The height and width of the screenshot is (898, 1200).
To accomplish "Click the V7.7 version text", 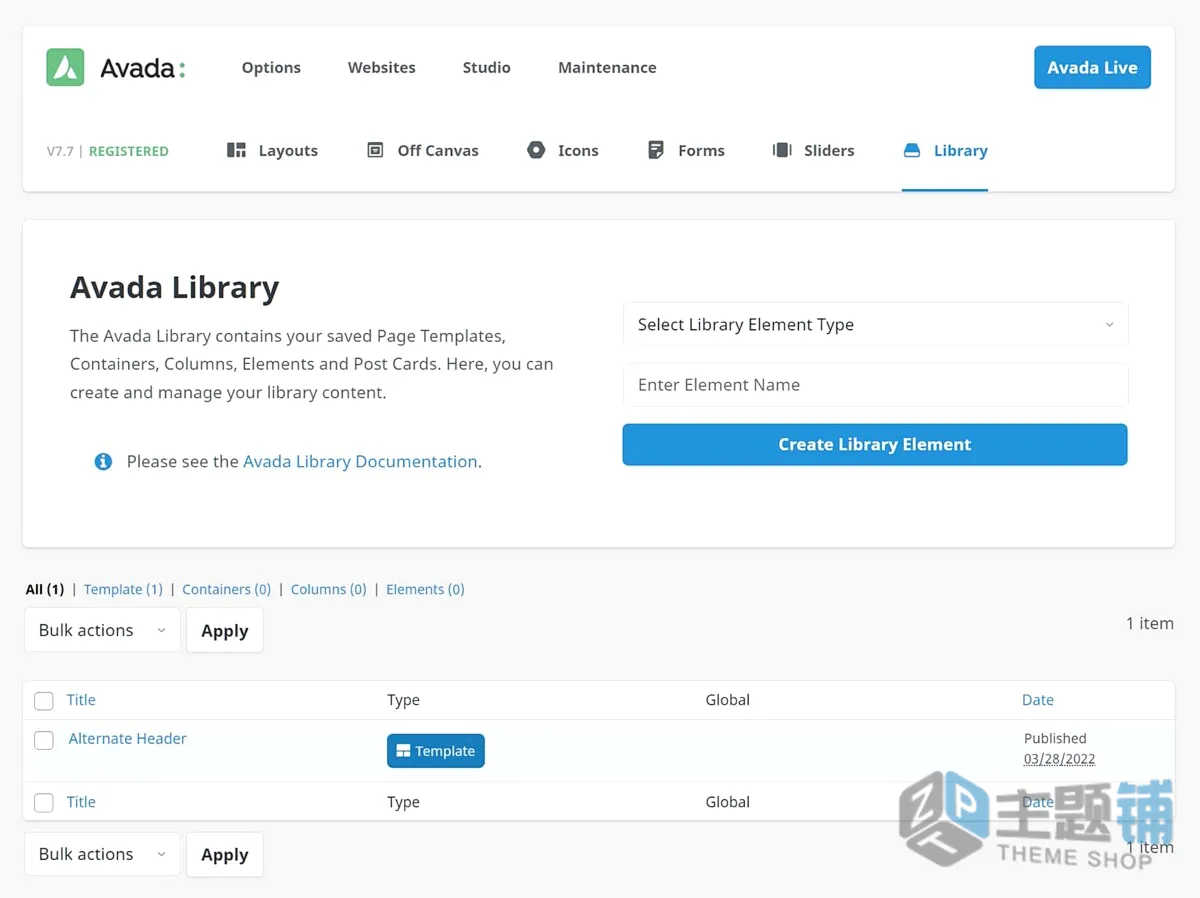I will (60, 151).
